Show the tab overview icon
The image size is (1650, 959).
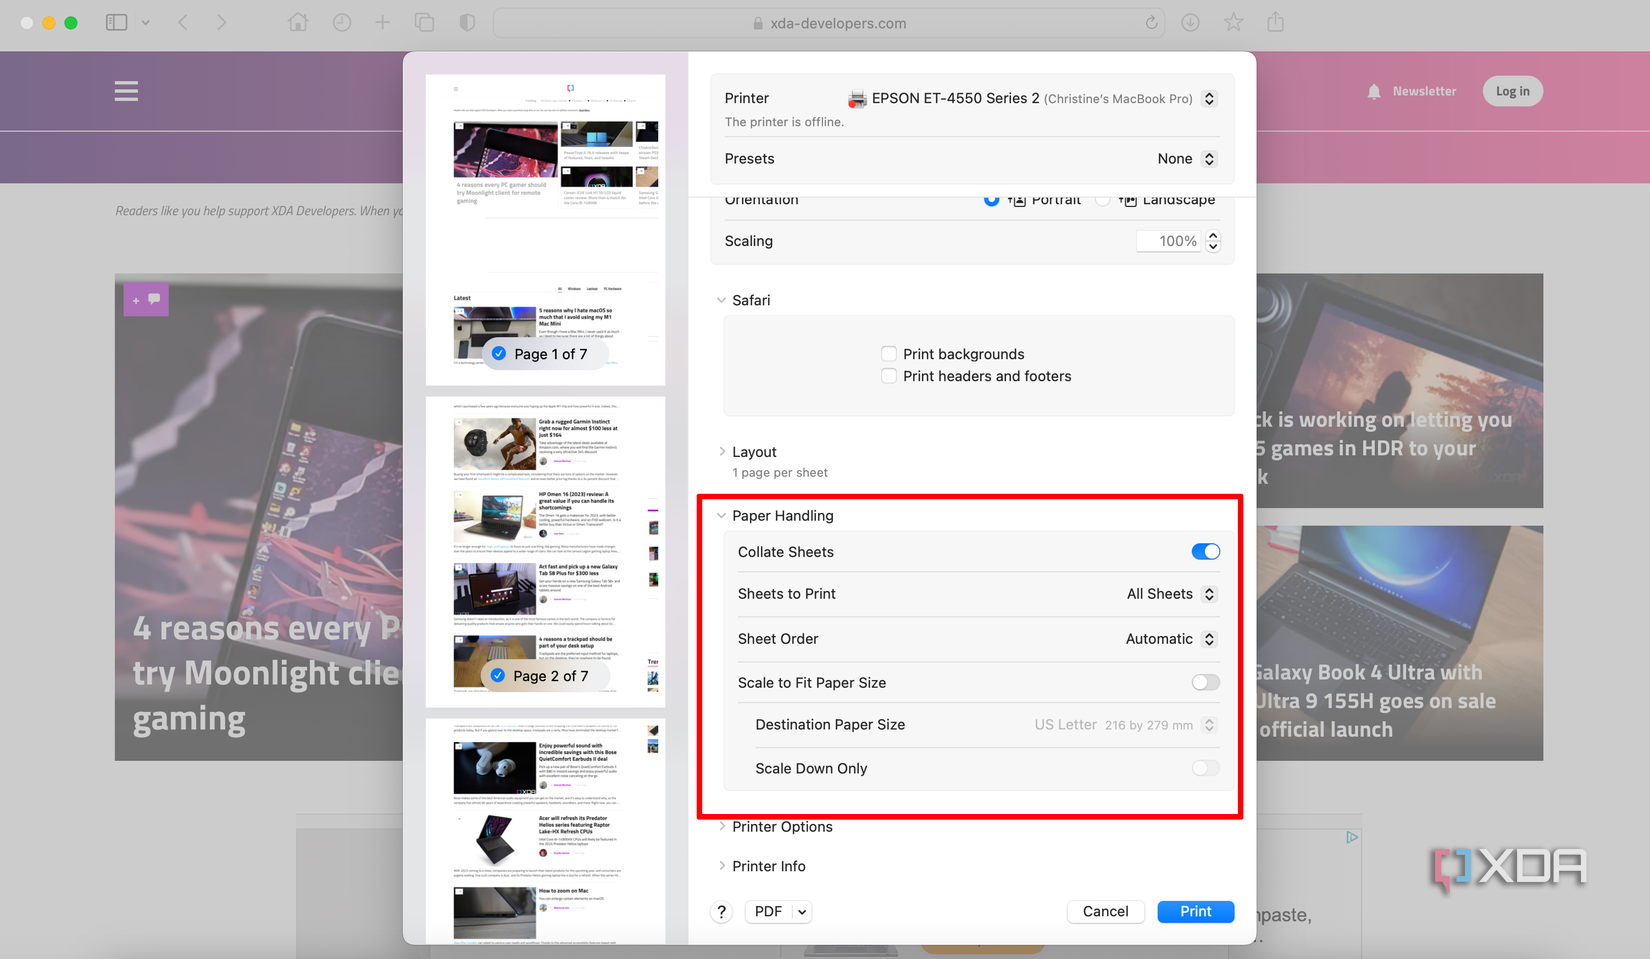pos(424,22)
